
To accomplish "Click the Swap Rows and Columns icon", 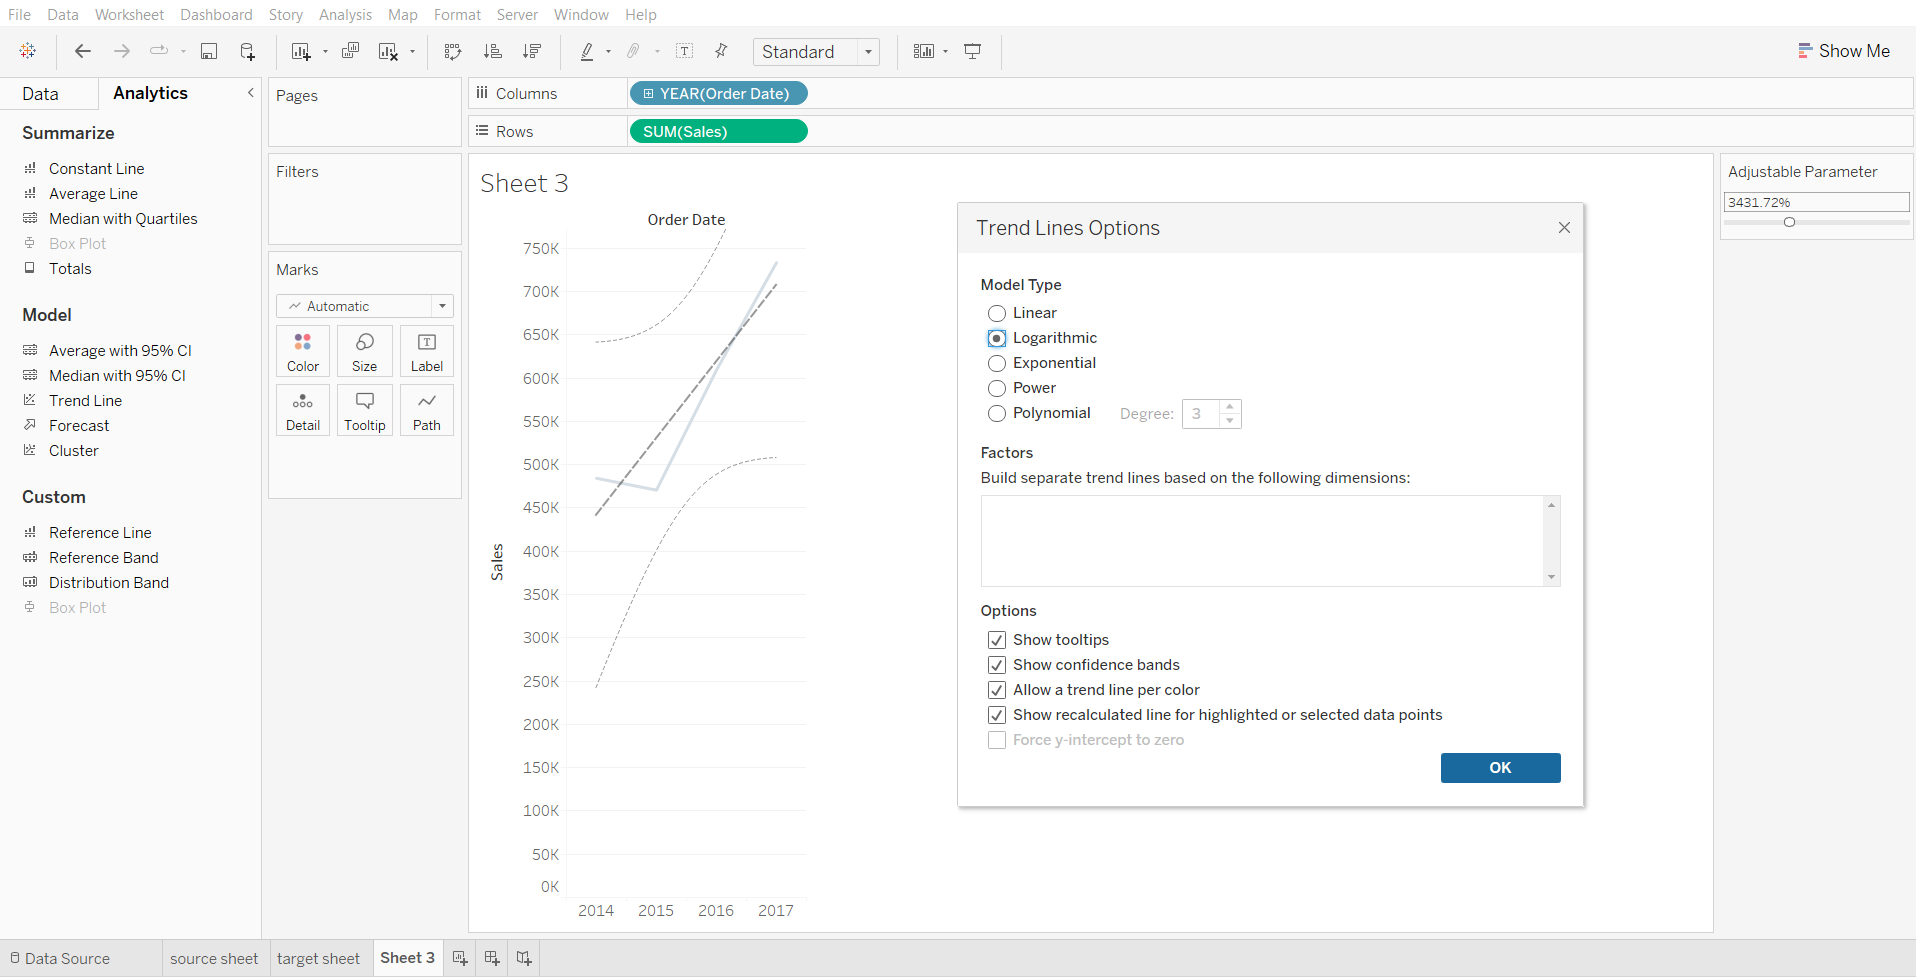I will (453, 52).
